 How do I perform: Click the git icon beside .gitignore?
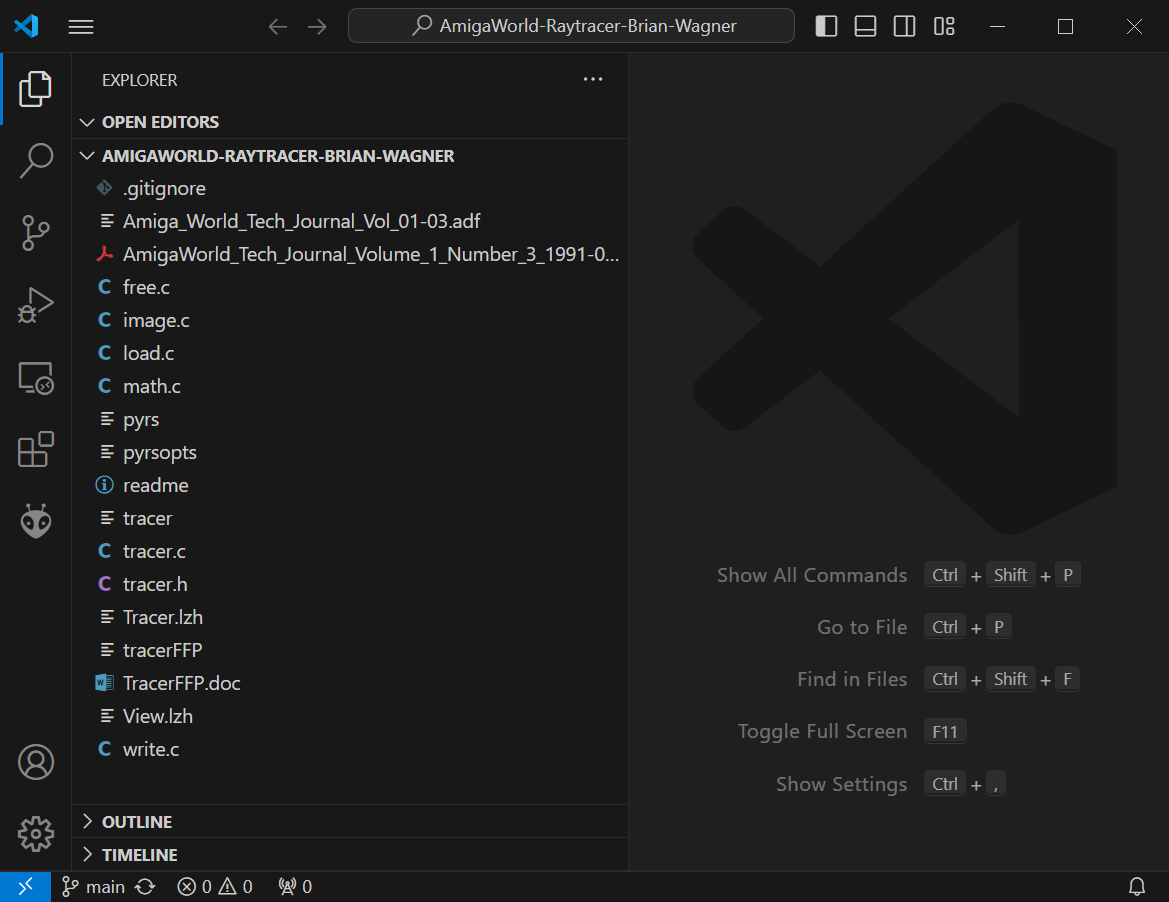[105, 189]
